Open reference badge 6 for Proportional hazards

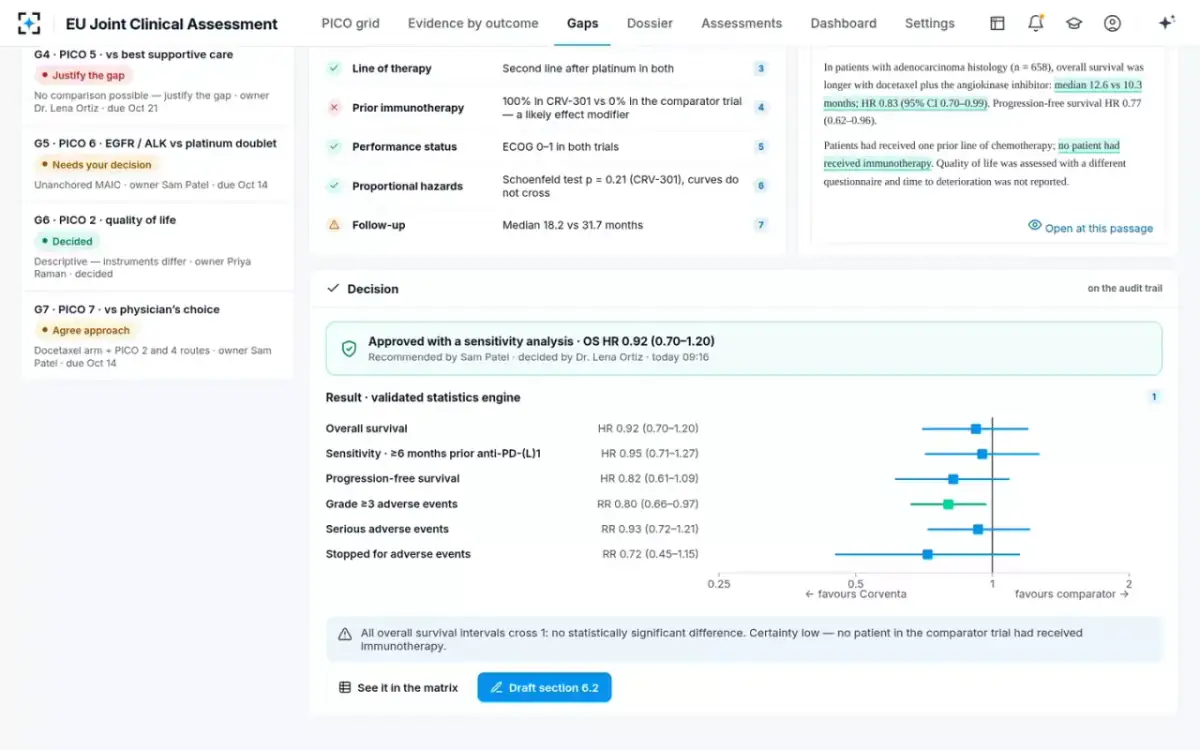[761, 186]
